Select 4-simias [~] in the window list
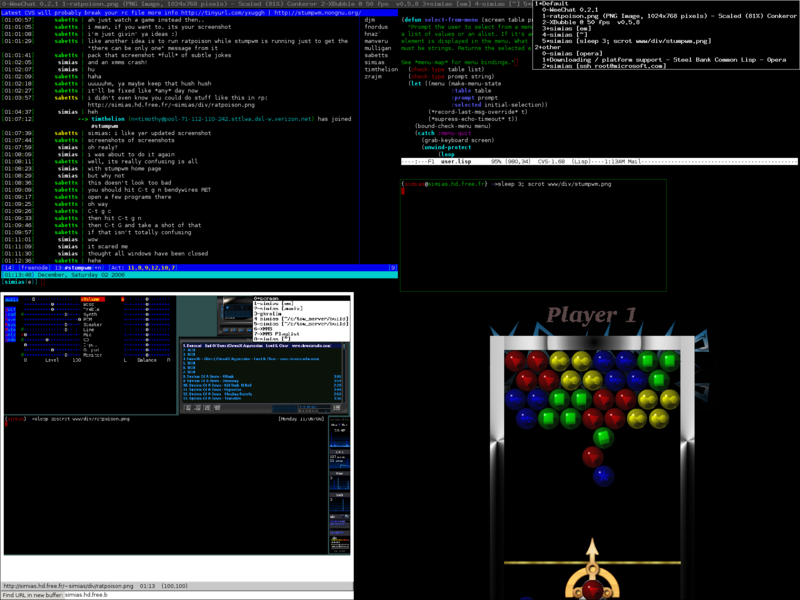 [565, 35]
